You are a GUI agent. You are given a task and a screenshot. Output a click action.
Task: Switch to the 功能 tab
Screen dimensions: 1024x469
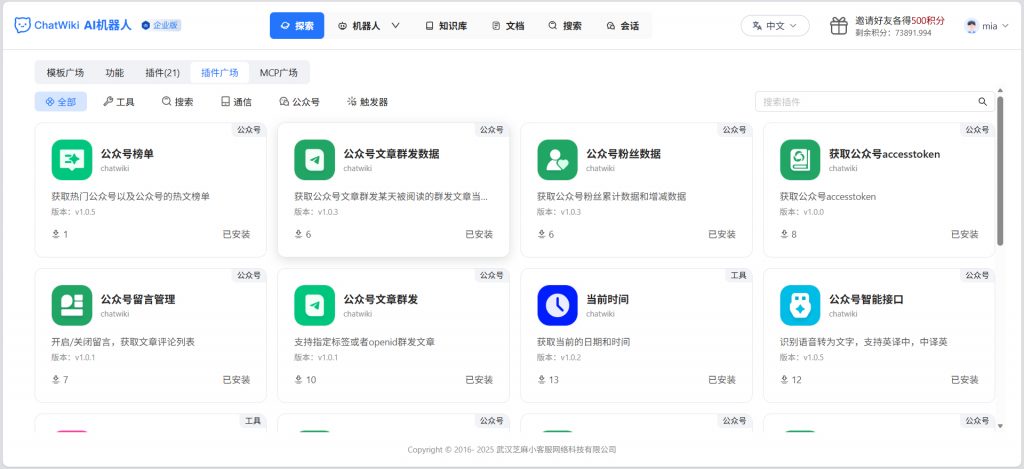coord(114,73)
